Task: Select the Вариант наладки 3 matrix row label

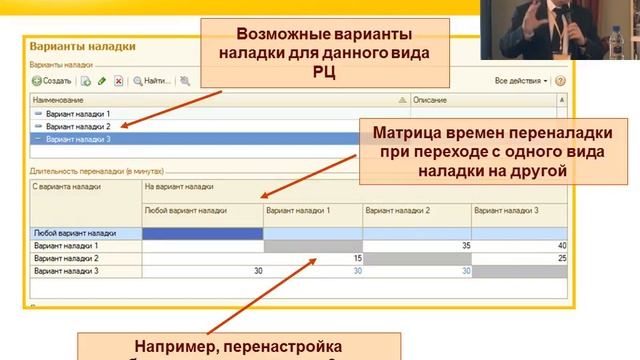Action: pyautogui.click(x=86, y=271)
